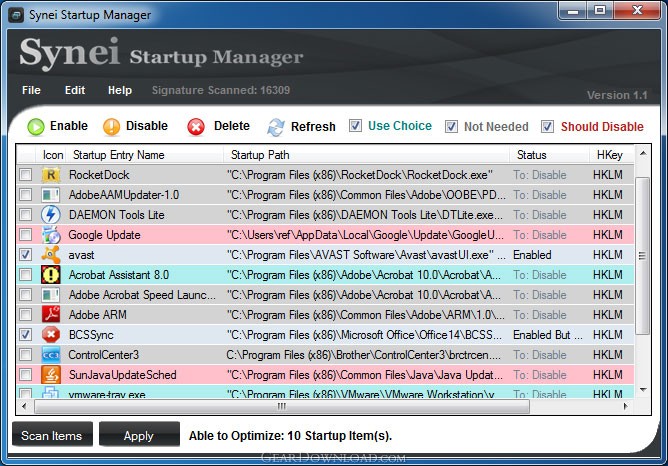Screen dimensions: 668x466
Task: Select the RocketDock.exe startup path
Action: (360, 175)
